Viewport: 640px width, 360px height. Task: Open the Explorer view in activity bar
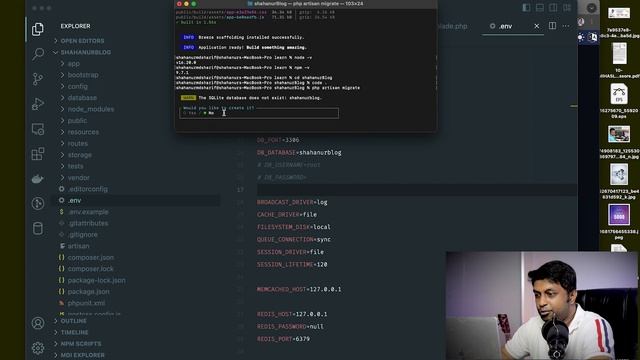pyautogui.click(x=38, y=29)
